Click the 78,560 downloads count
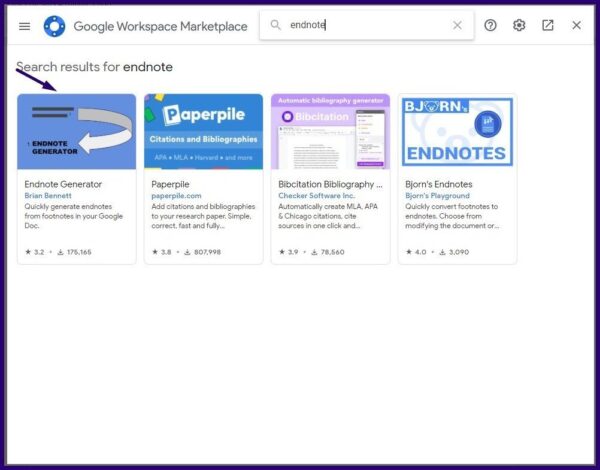This screenshot has height=470, width=600. click(328, 252)
